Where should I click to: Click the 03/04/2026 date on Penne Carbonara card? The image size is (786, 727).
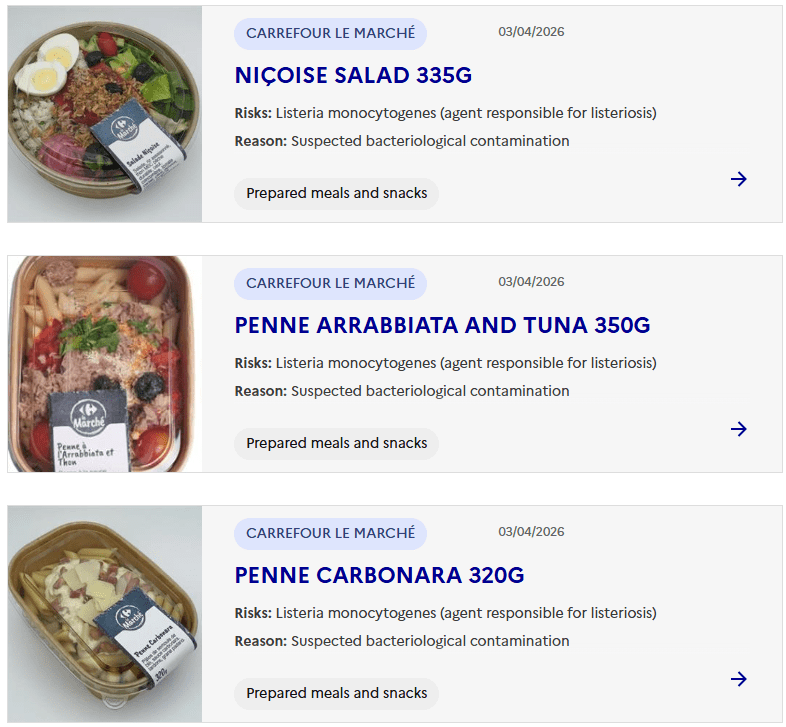click(531, 532)
